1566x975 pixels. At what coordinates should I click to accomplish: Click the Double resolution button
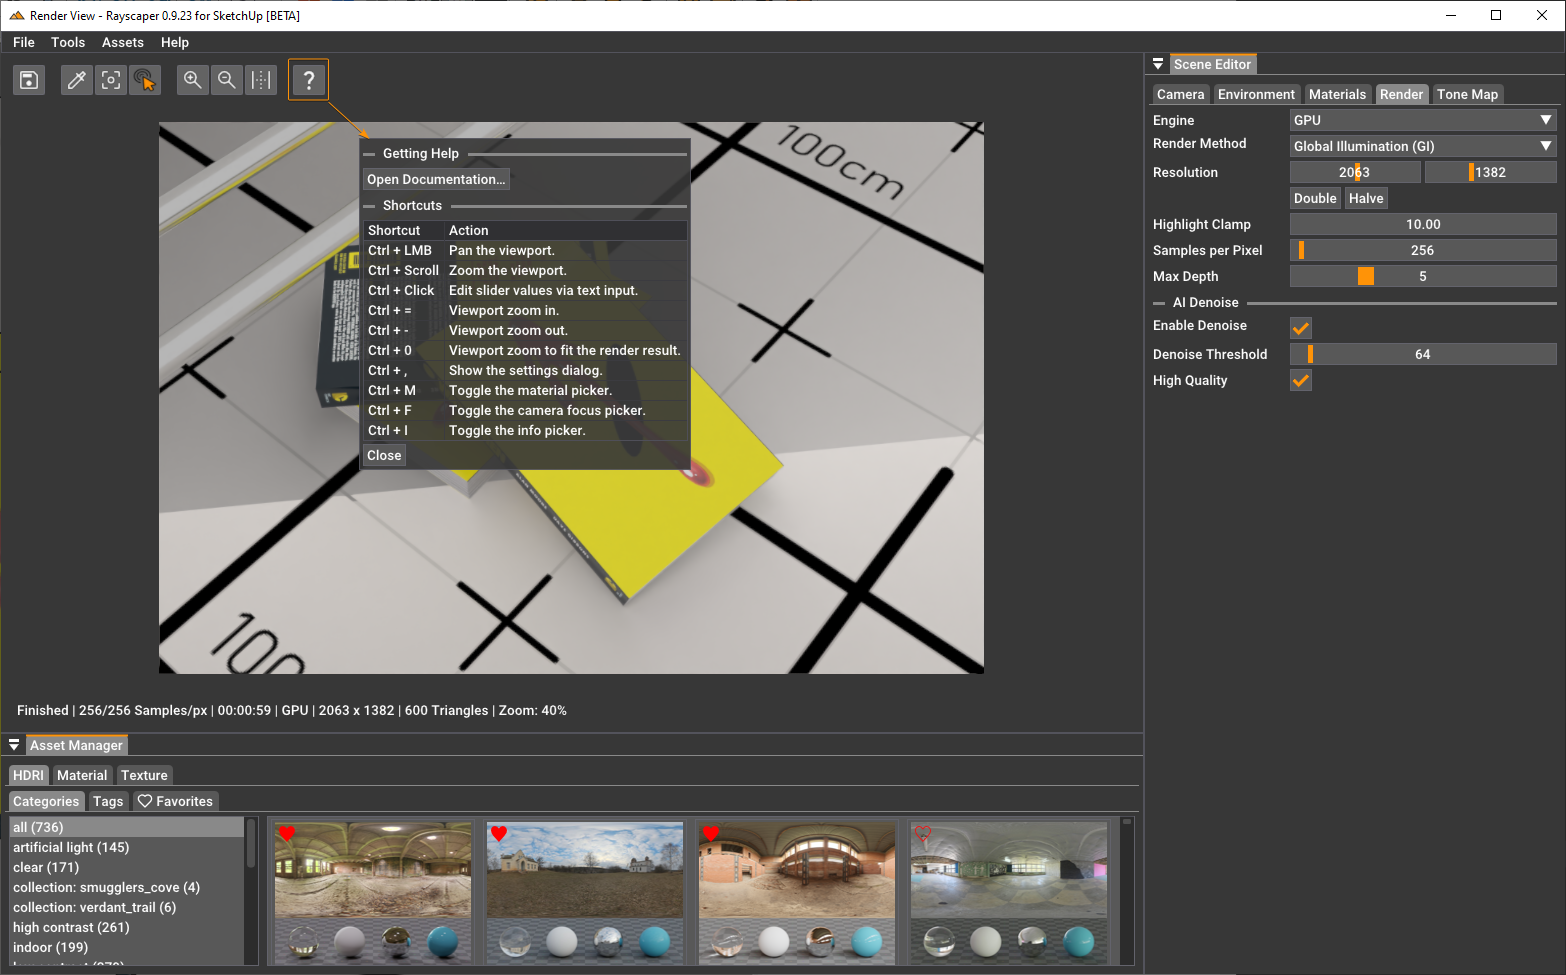pos(1315,198)
